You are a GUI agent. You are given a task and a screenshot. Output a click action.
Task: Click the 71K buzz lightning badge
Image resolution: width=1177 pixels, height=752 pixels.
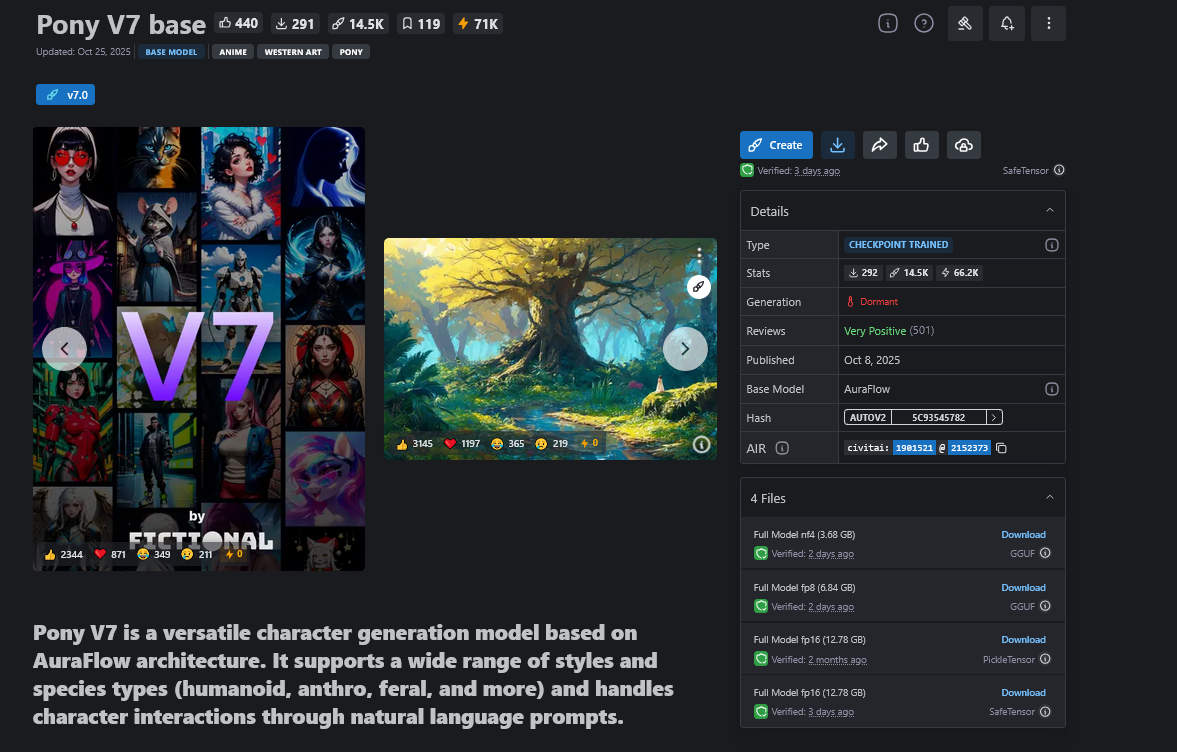click(x=477, y=23)
